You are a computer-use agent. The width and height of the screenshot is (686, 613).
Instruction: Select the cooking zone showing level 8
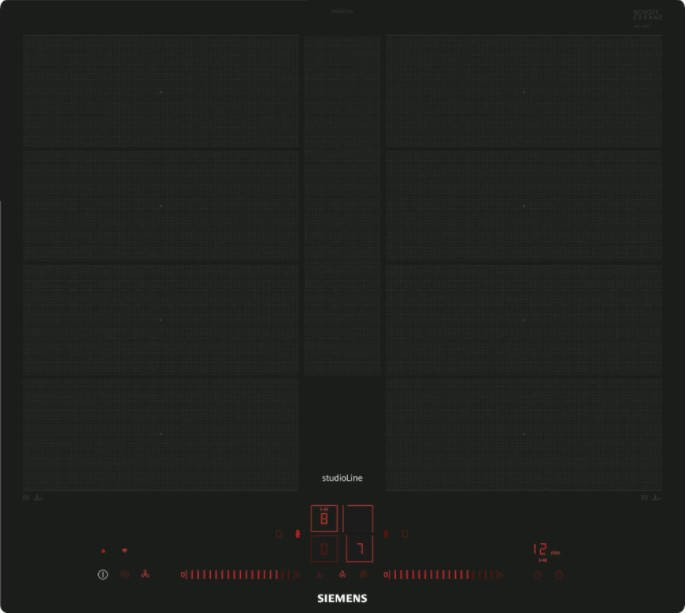coord(324,519)
